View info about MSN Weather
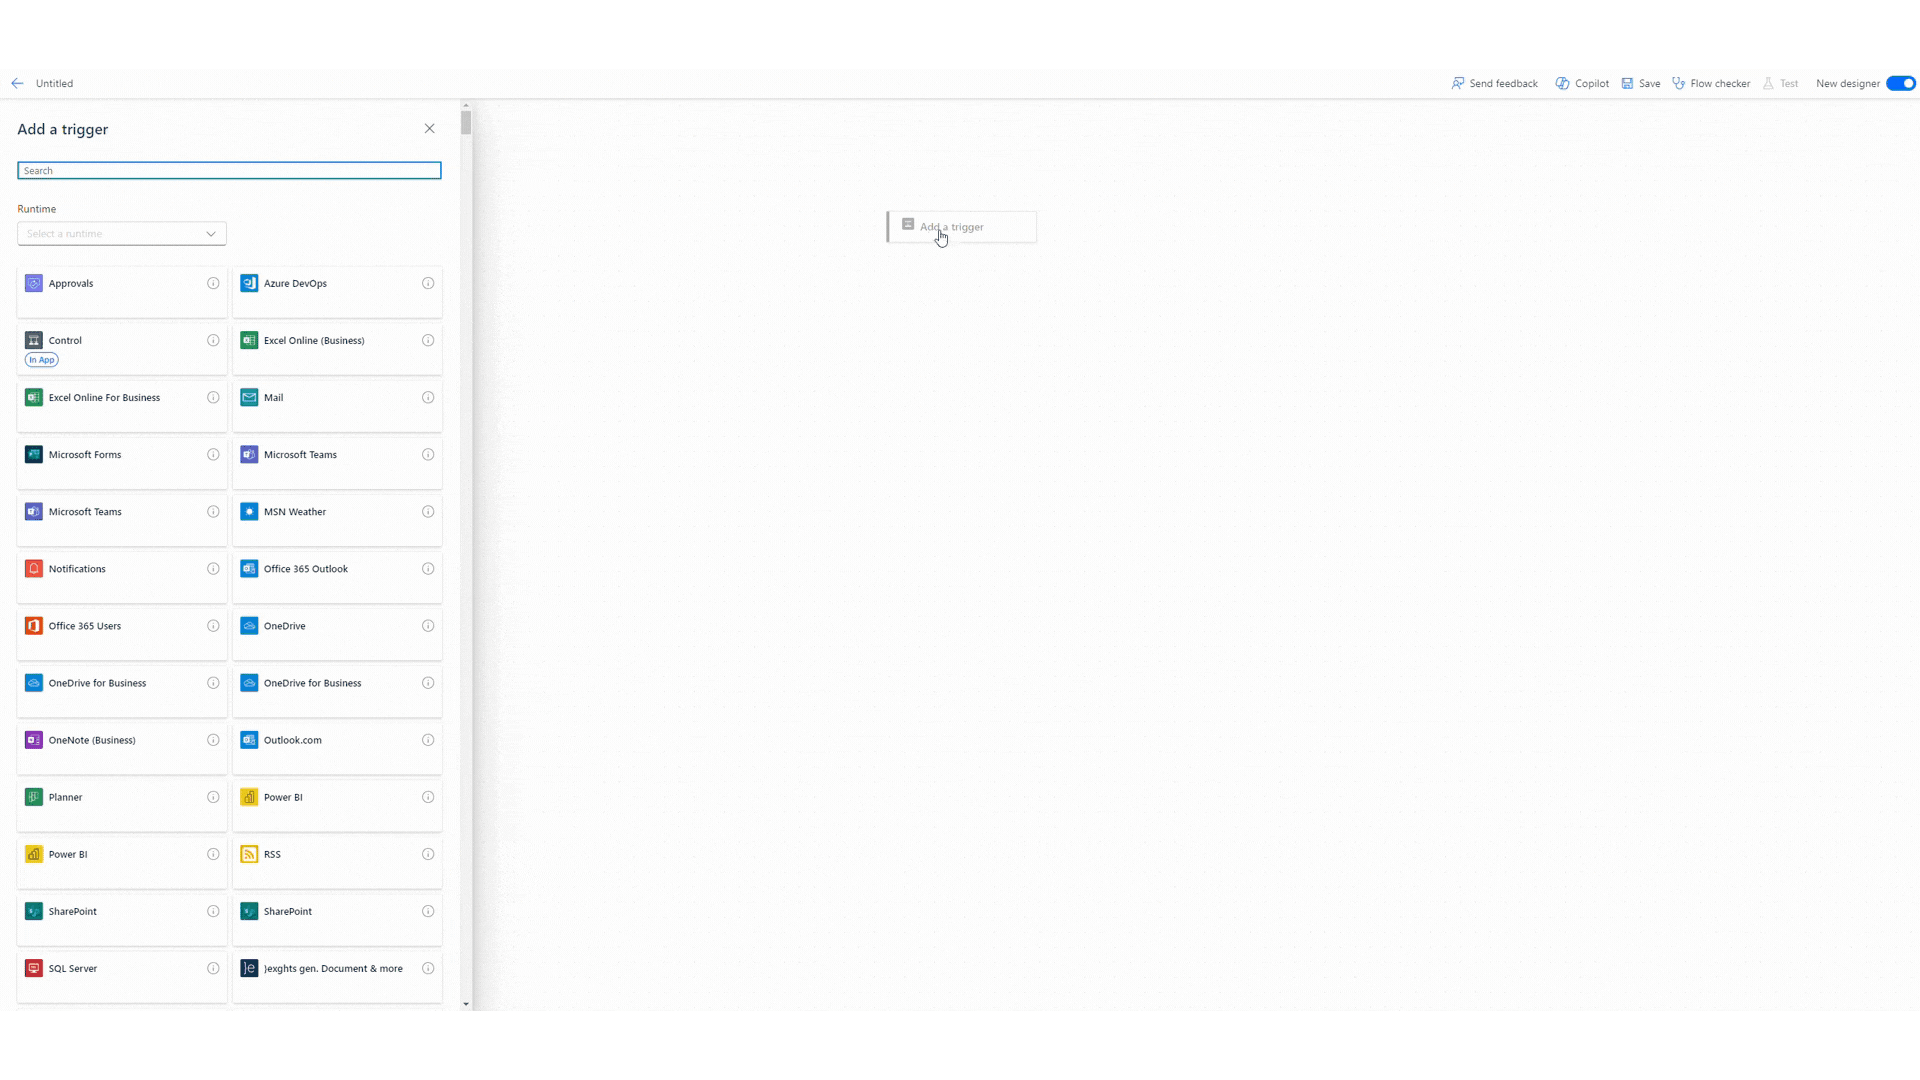 pos(428,511)
